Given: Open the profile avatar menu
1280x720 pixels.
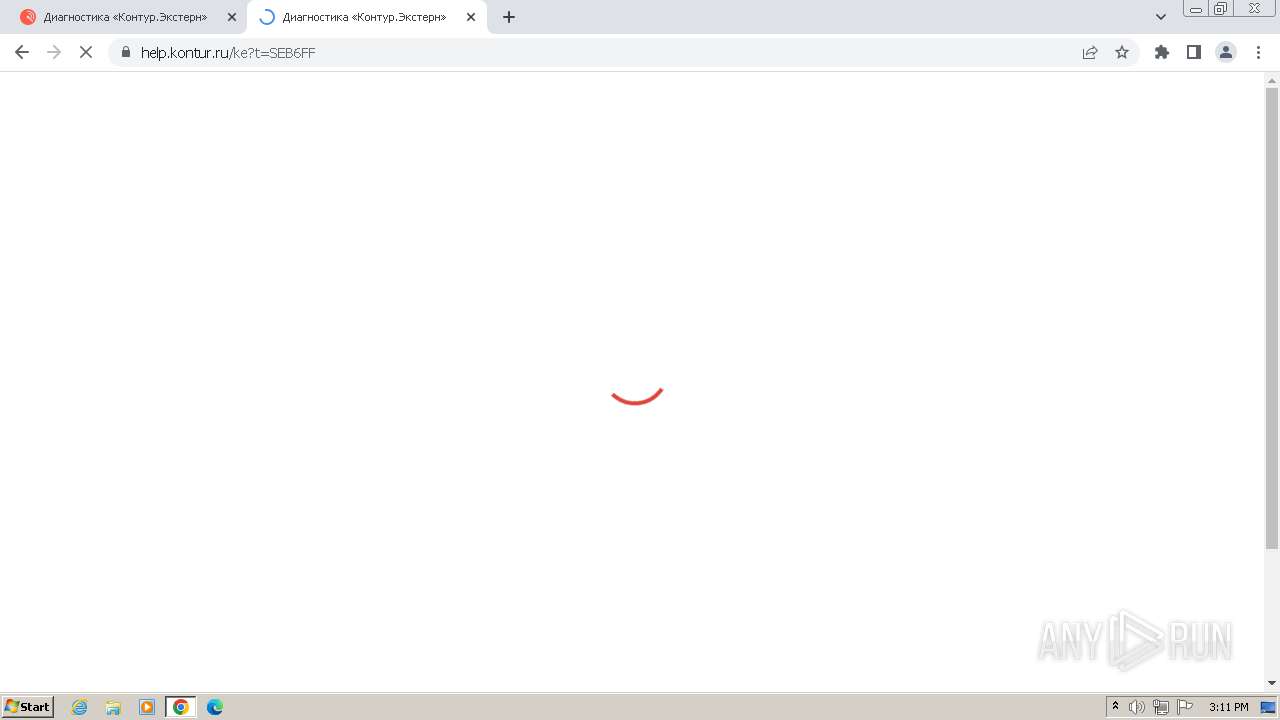Looking at the screenshot, I should click(x=1226, y=52).
